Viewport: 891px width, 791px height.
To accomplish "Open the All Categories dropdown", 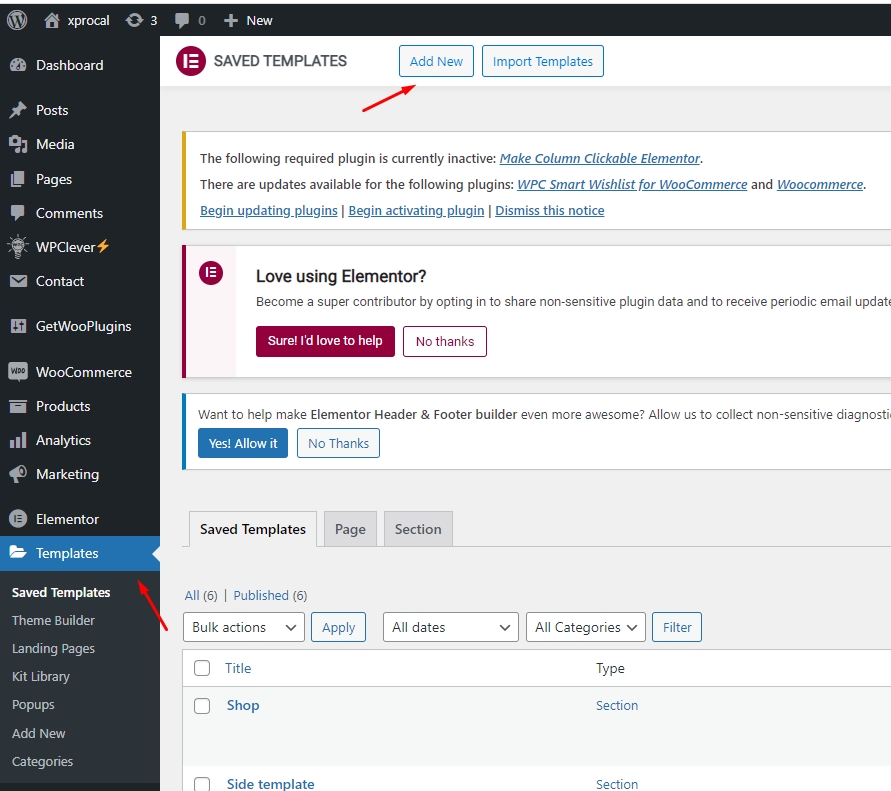I will coord(585,627).
